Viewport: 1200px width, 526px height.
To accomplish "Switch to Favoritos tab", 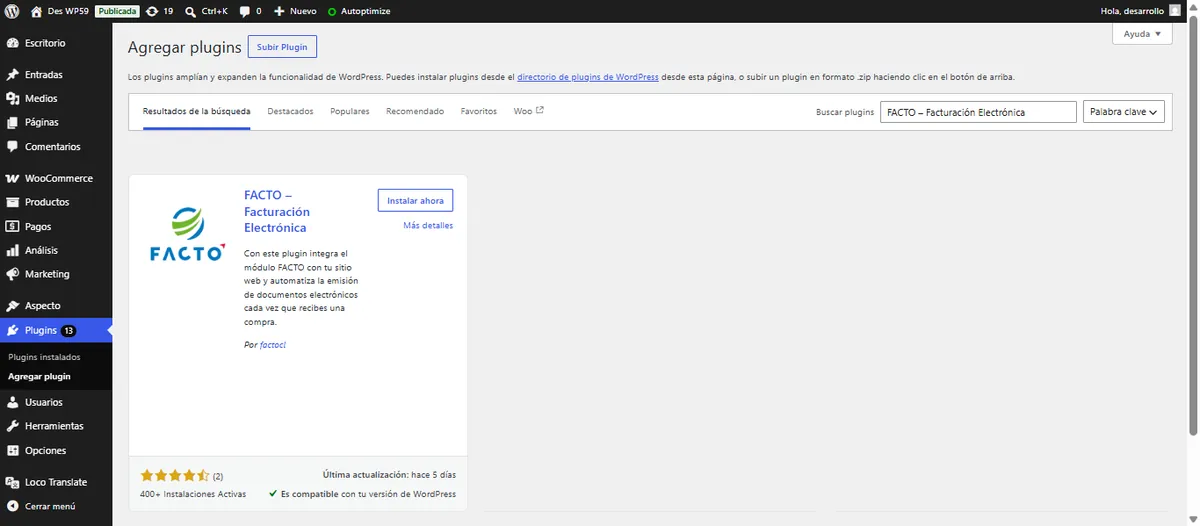I will (x=479, y=112).
